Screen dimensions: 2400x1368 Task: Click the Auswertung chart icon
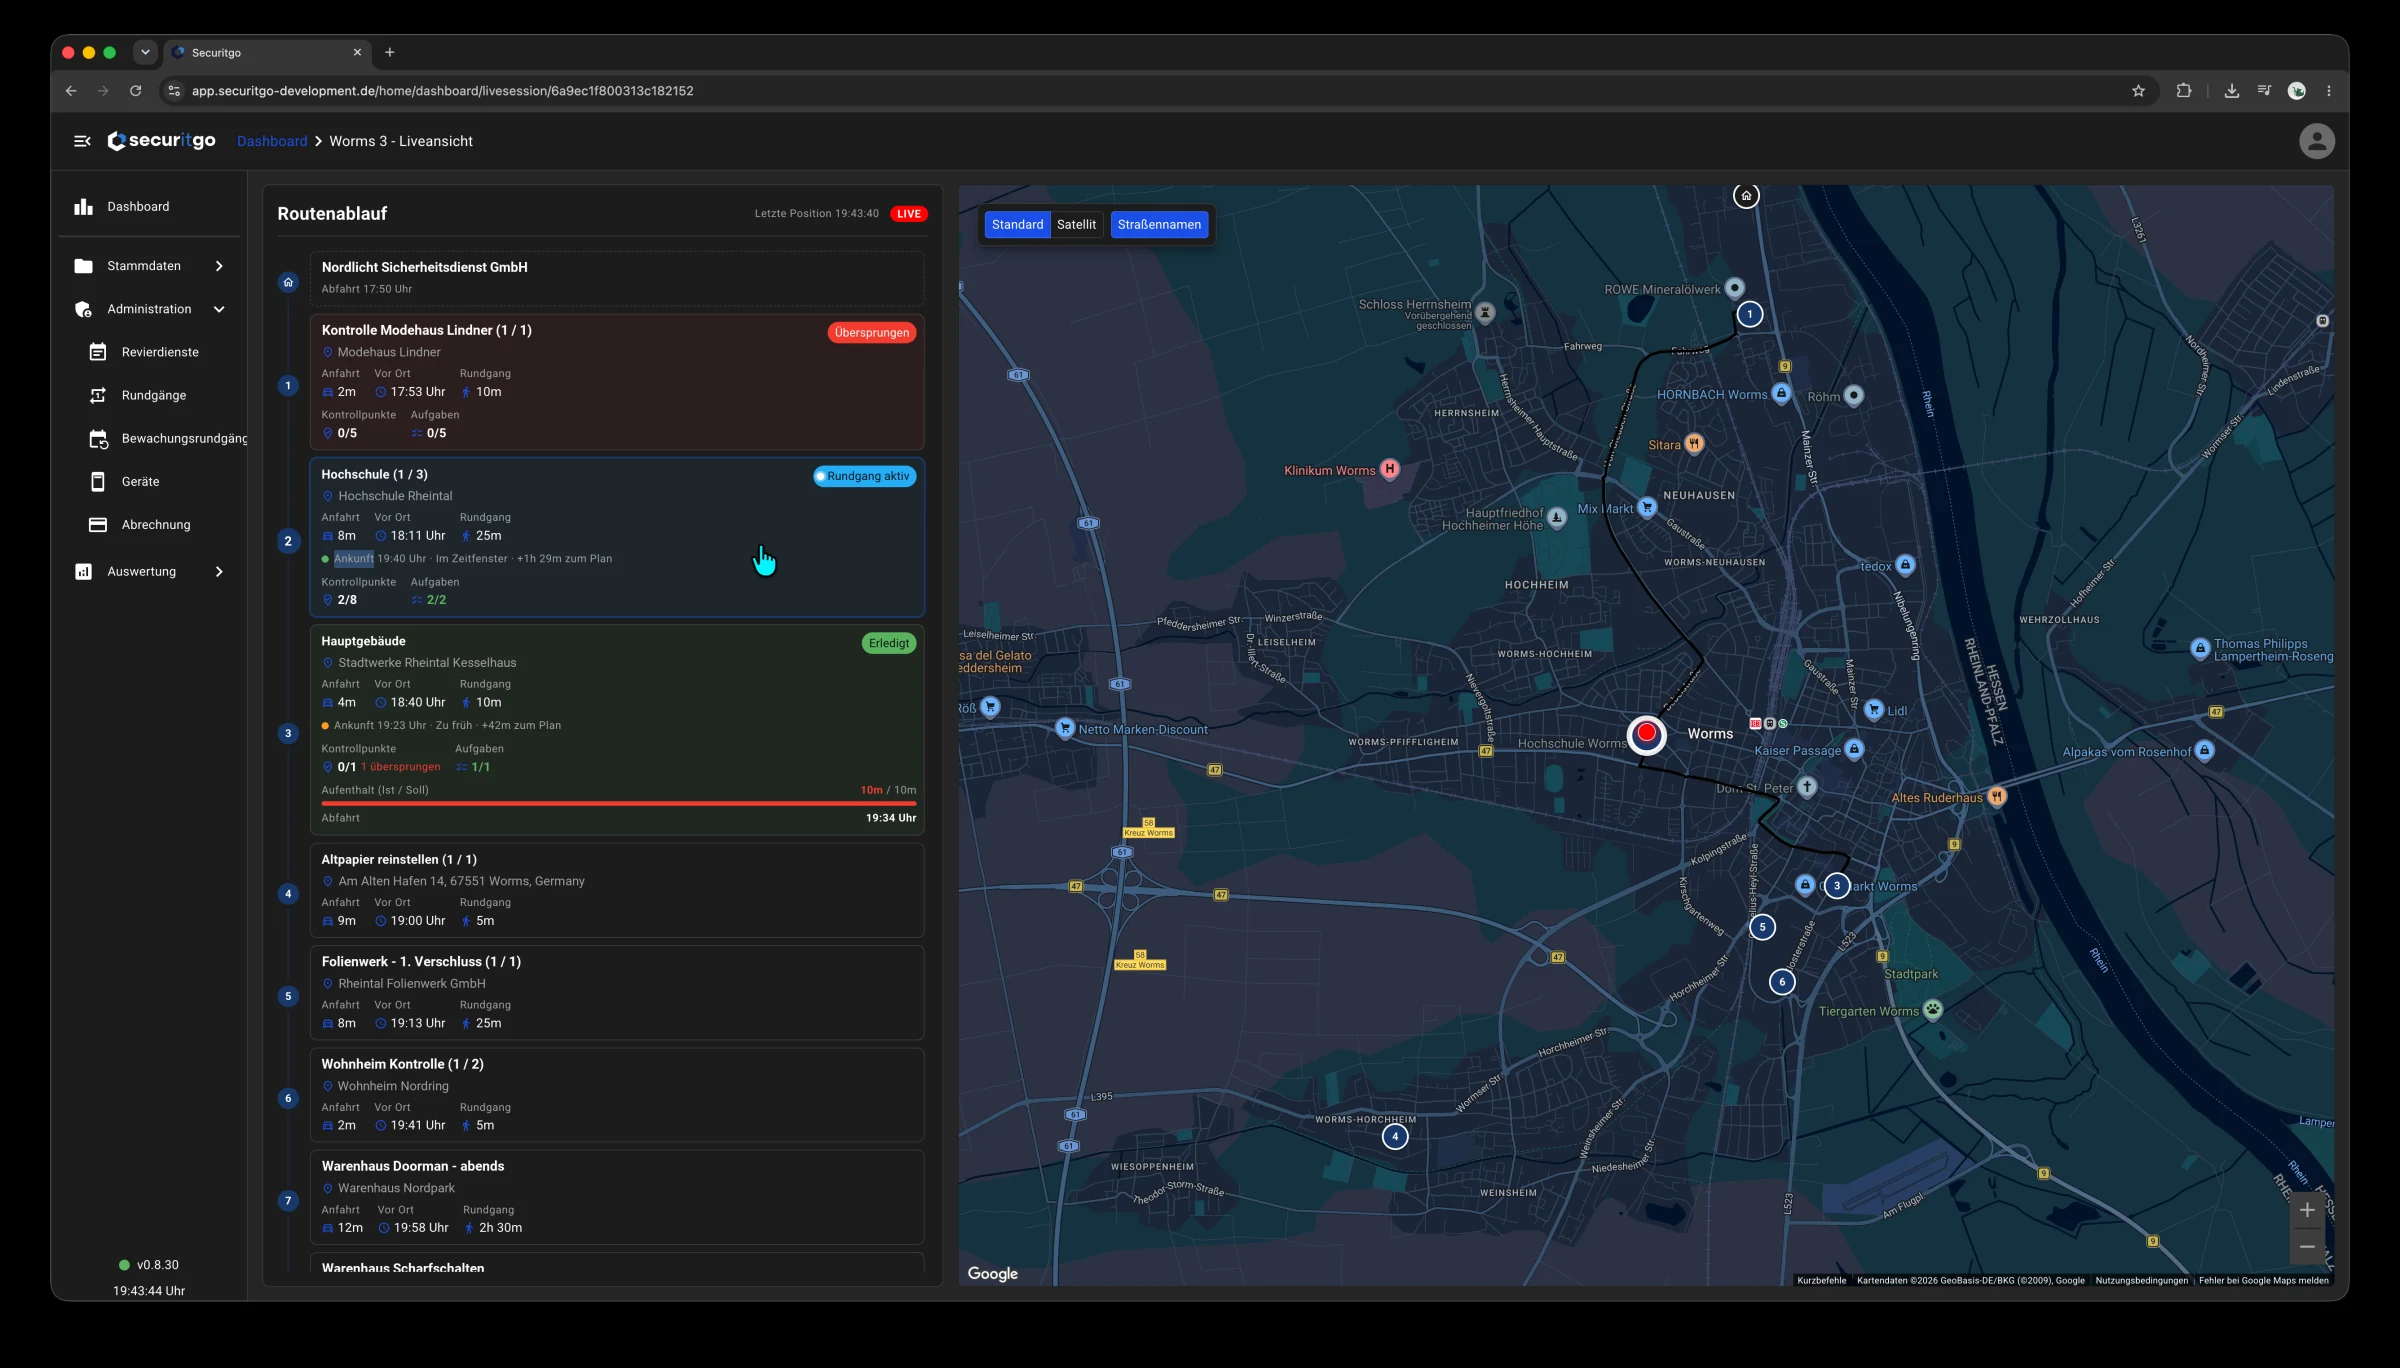click(x=84, y=572)
